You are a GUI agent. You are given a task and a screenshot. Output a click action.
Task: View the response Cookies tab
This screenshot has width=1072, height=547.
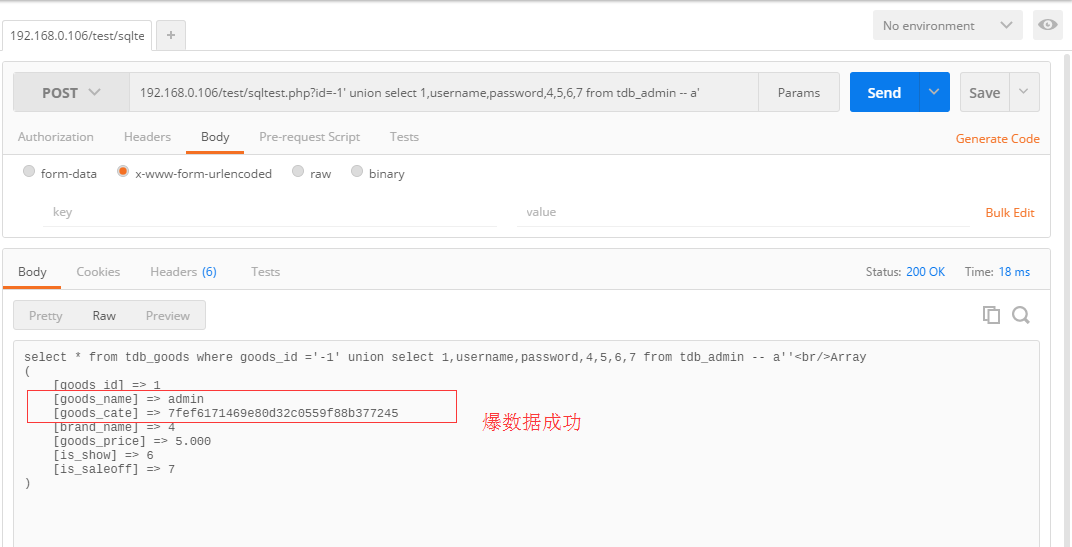click(98, 271)
